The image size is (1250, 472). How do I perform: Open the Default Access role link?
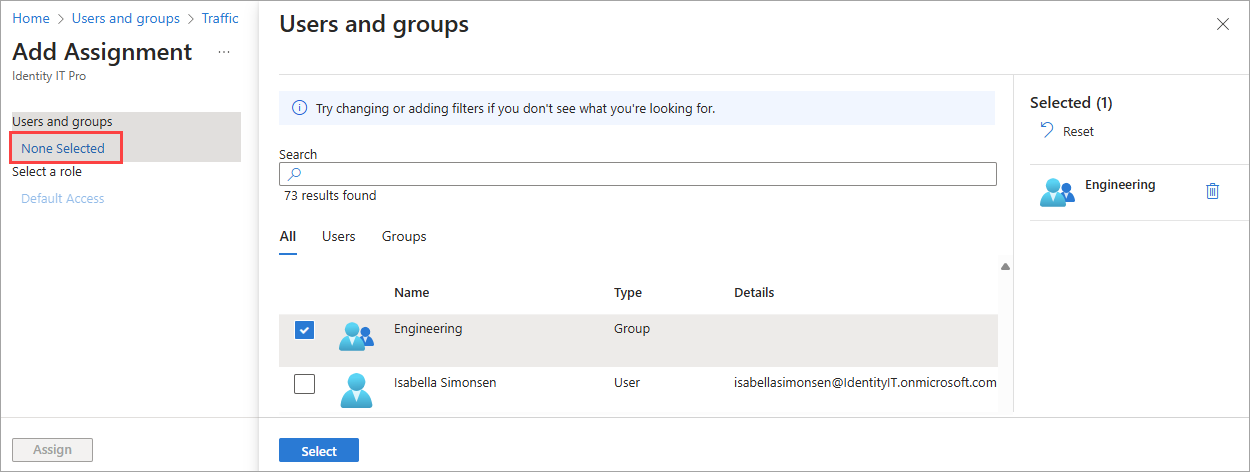[63, 198]
